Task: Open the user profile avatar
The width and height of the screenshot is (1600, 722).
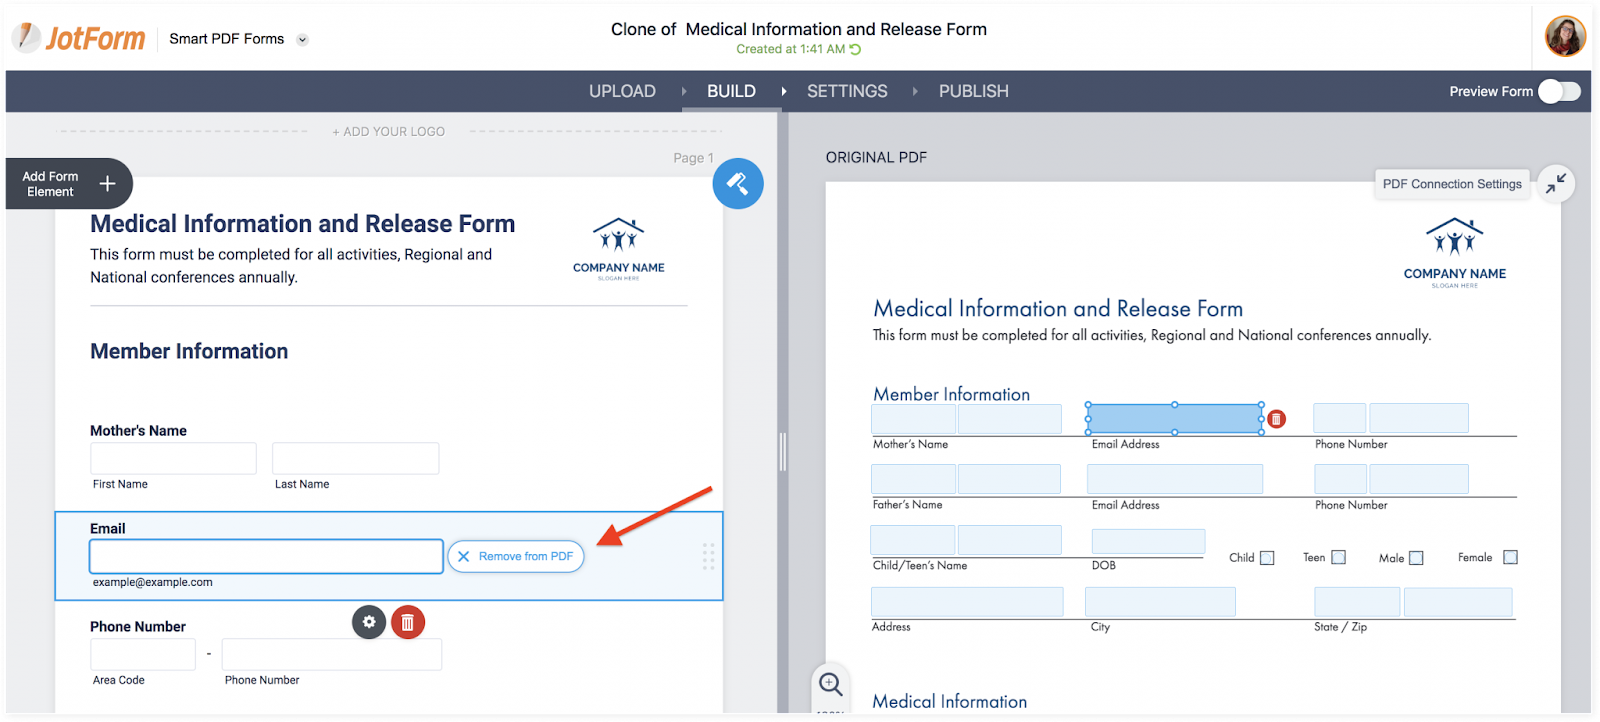Action: (1565, 37)
